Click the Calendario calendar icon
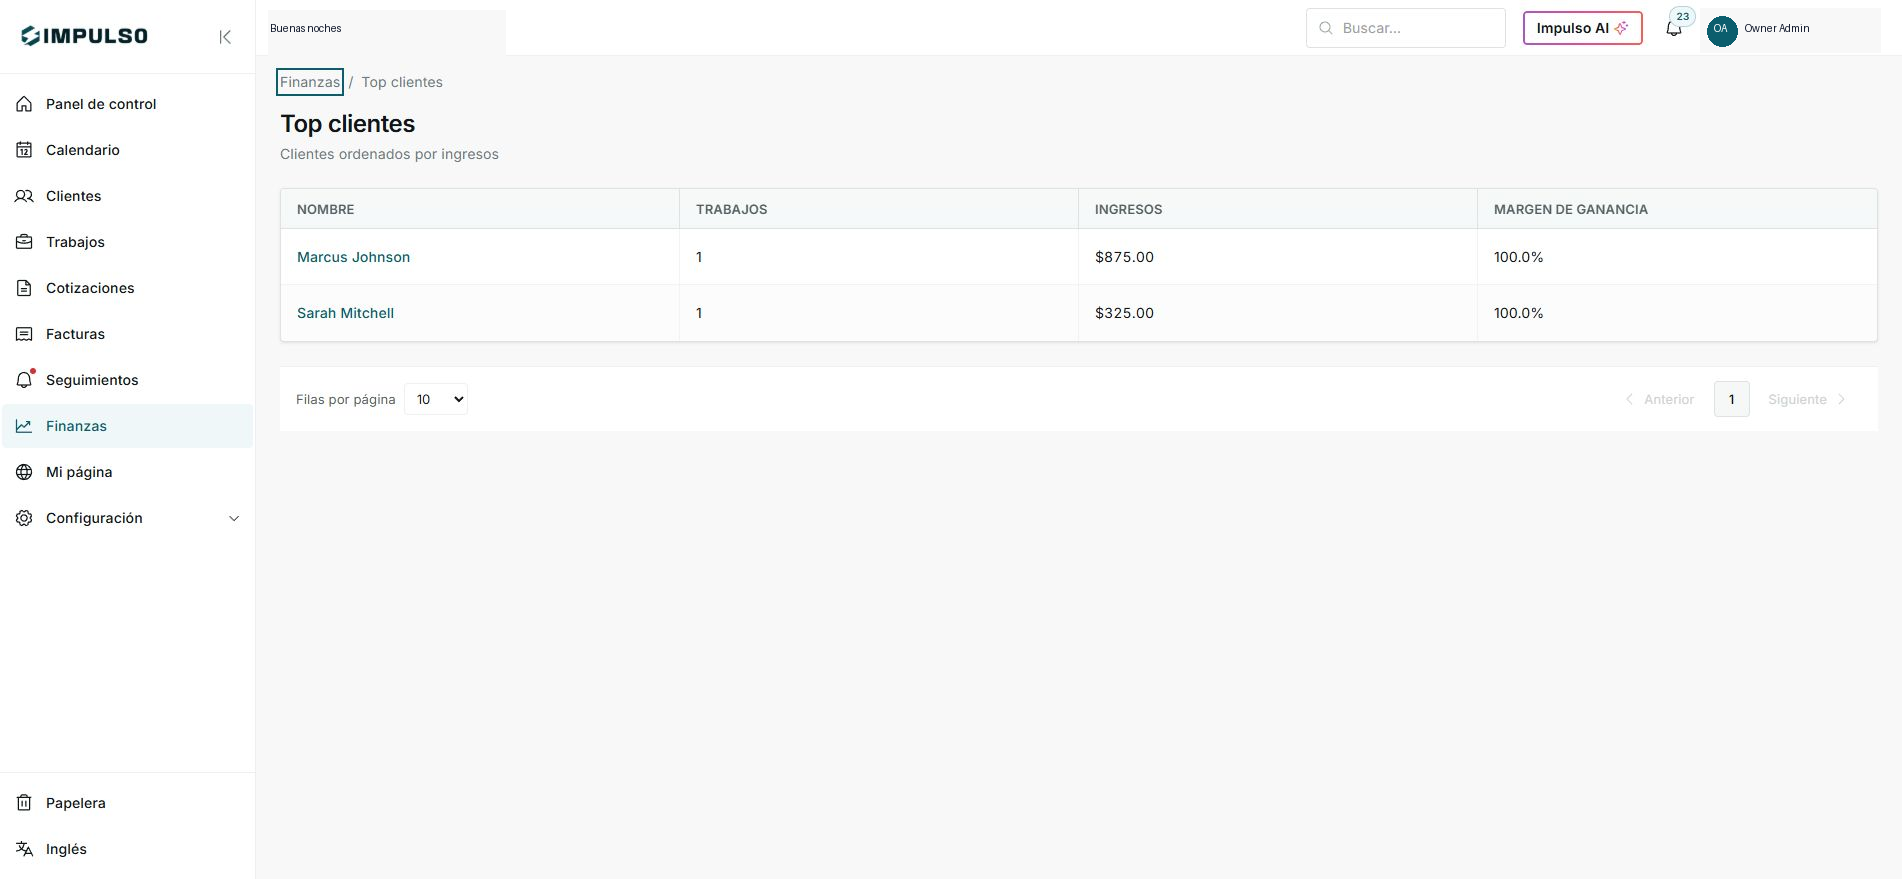This screenshot has height=879, width=1902. 24,150
